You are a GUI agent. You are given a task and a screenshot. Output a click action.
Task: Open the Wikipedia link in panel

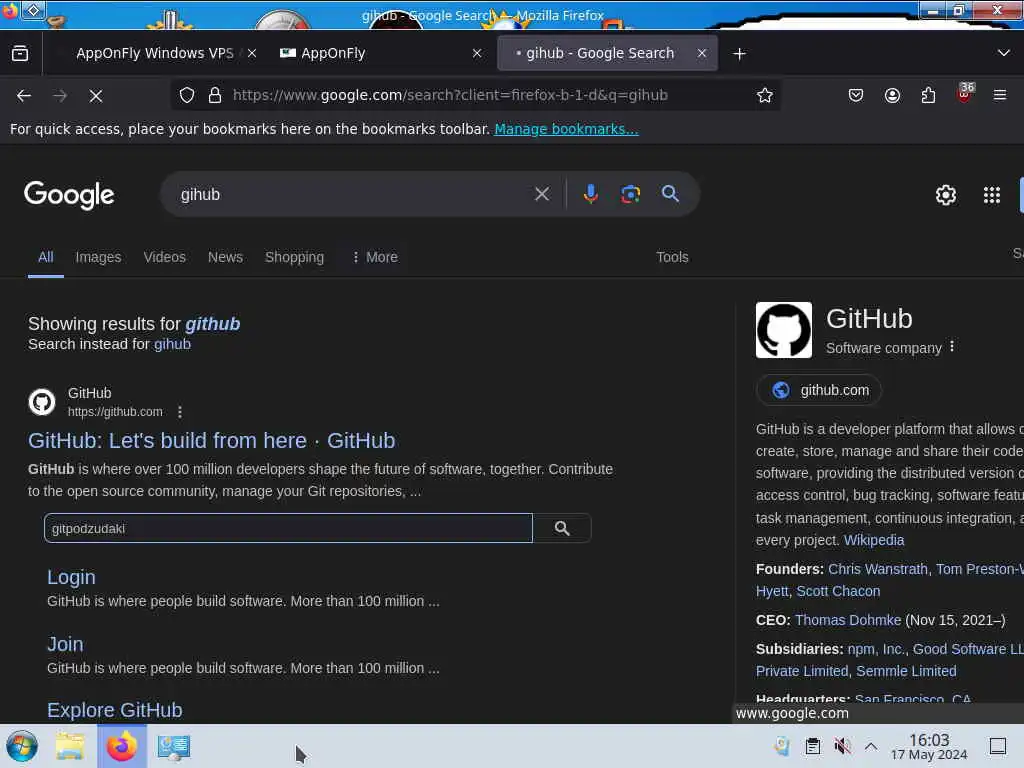874,540
